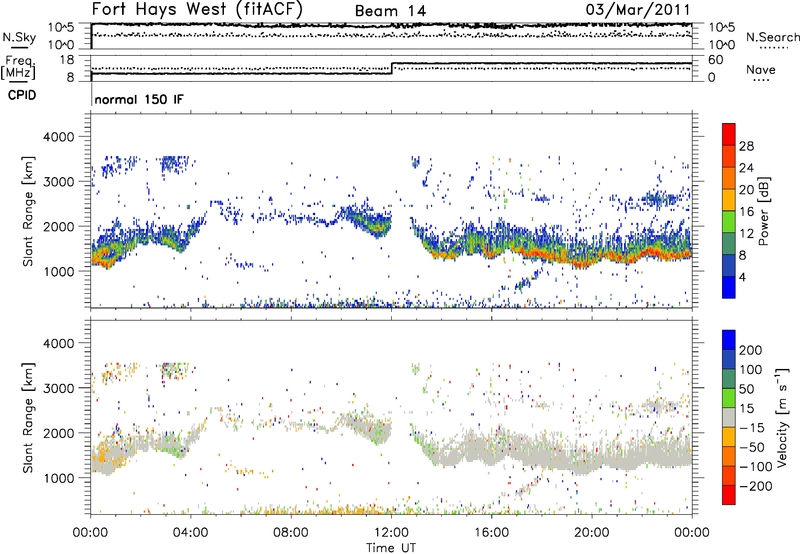This screenshot has height=554, width=800.
Task: Click the 'normal 150 IF' CPID text
Action: pos(139,99)
